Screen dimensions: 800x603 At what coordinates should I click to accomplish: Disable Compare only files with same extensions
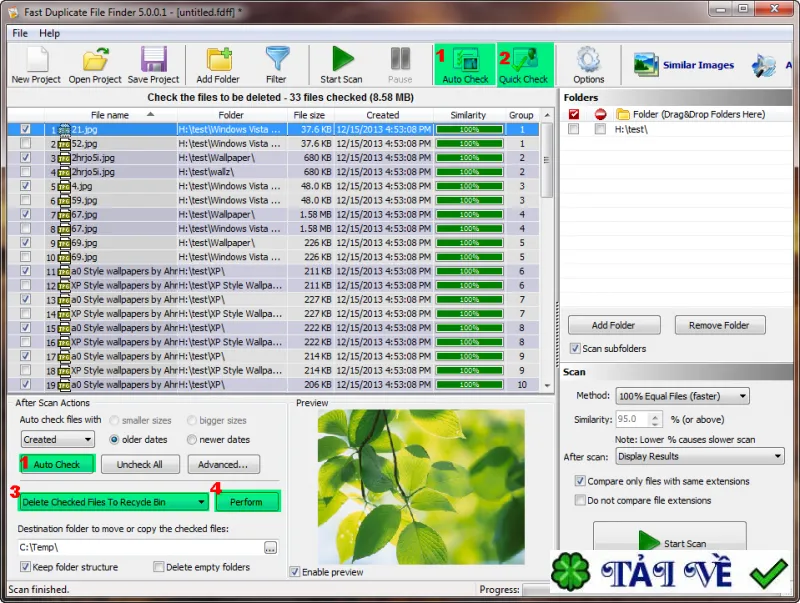tap(581, 481)
